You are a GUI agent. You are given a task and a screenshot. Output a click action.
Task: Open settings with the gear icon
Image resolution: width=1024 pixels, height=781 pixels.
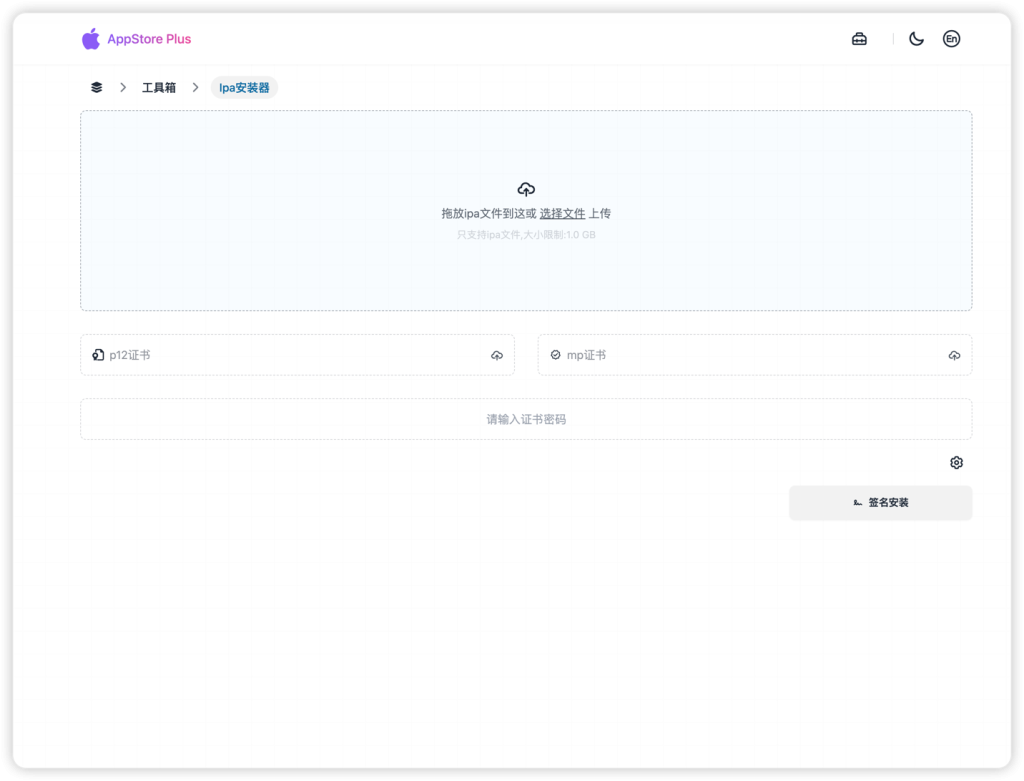[956, 463]
